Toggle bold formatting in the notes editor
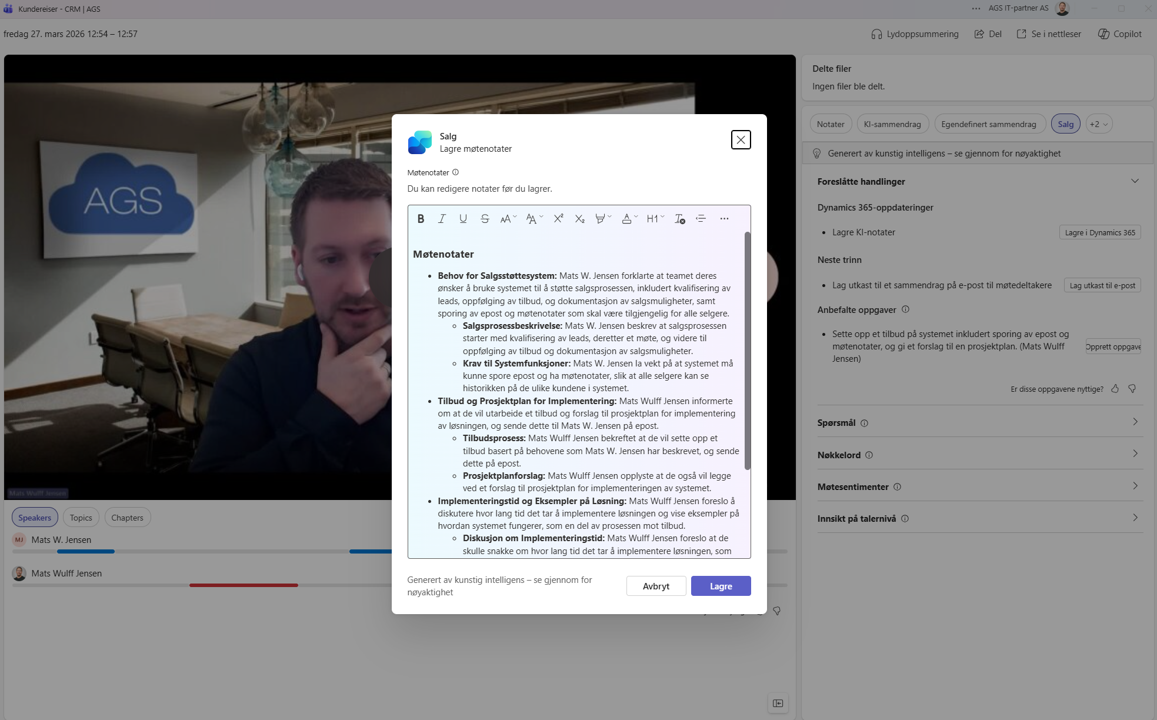1157x720 pixels. [x=421, y=219]
